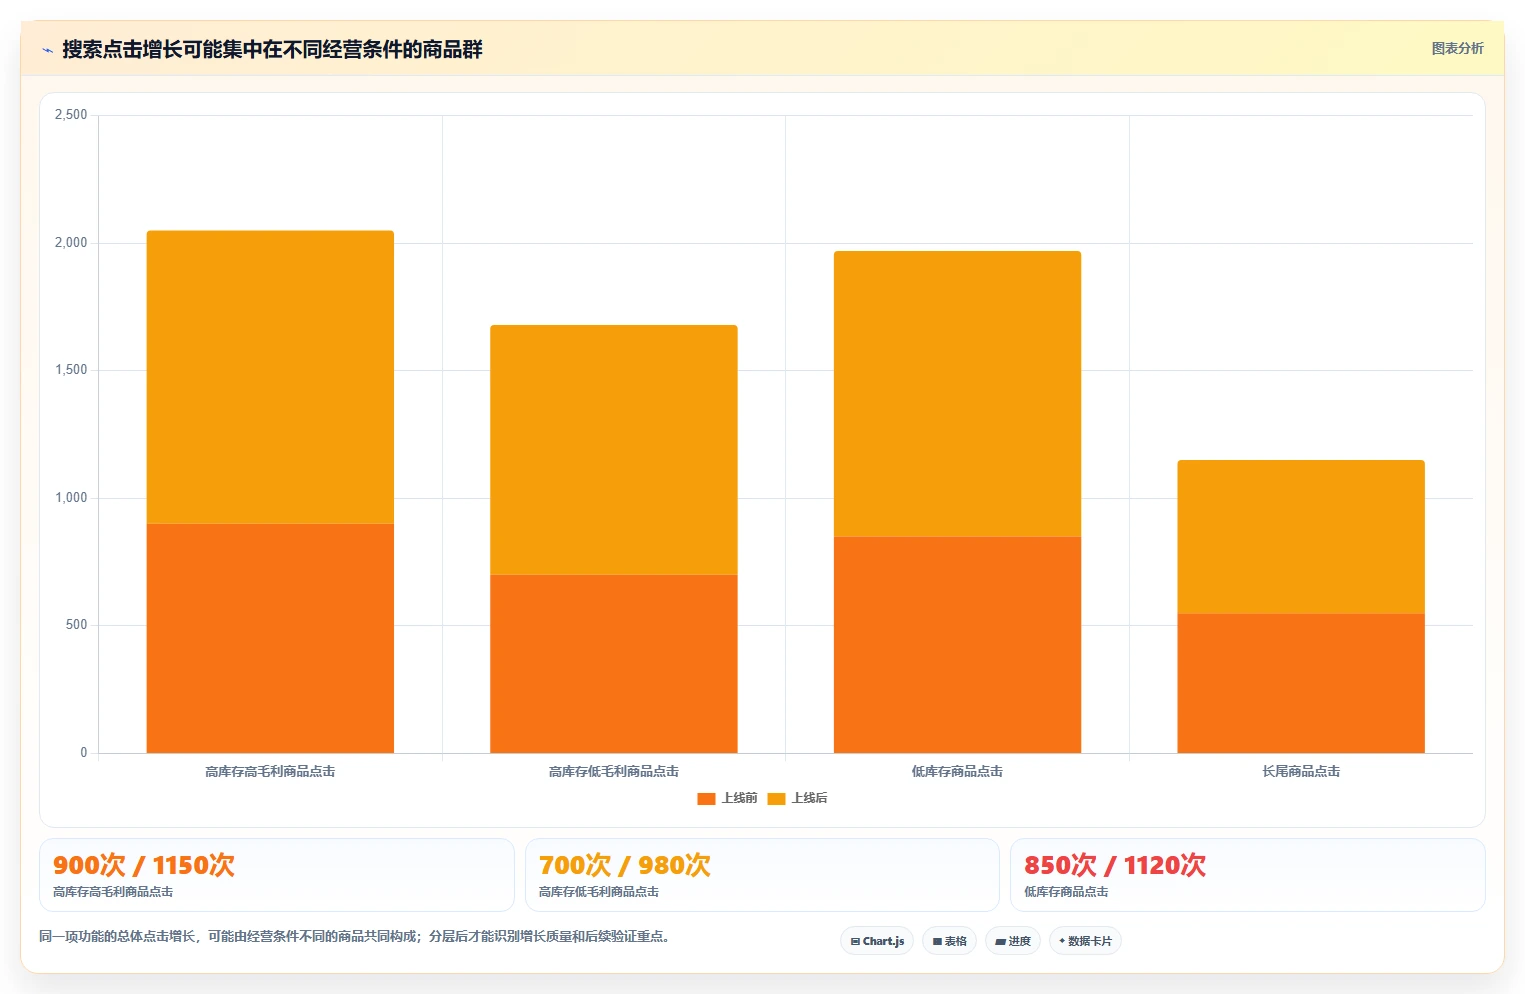
Task: Click the 表格 tag
Action: (949, 941)
